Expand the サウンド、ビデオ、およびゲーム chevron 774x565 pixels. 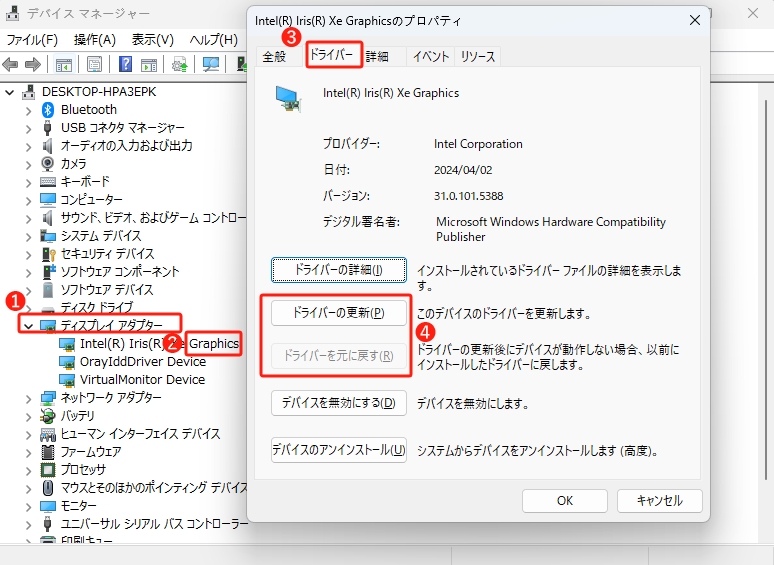[29, 218]
